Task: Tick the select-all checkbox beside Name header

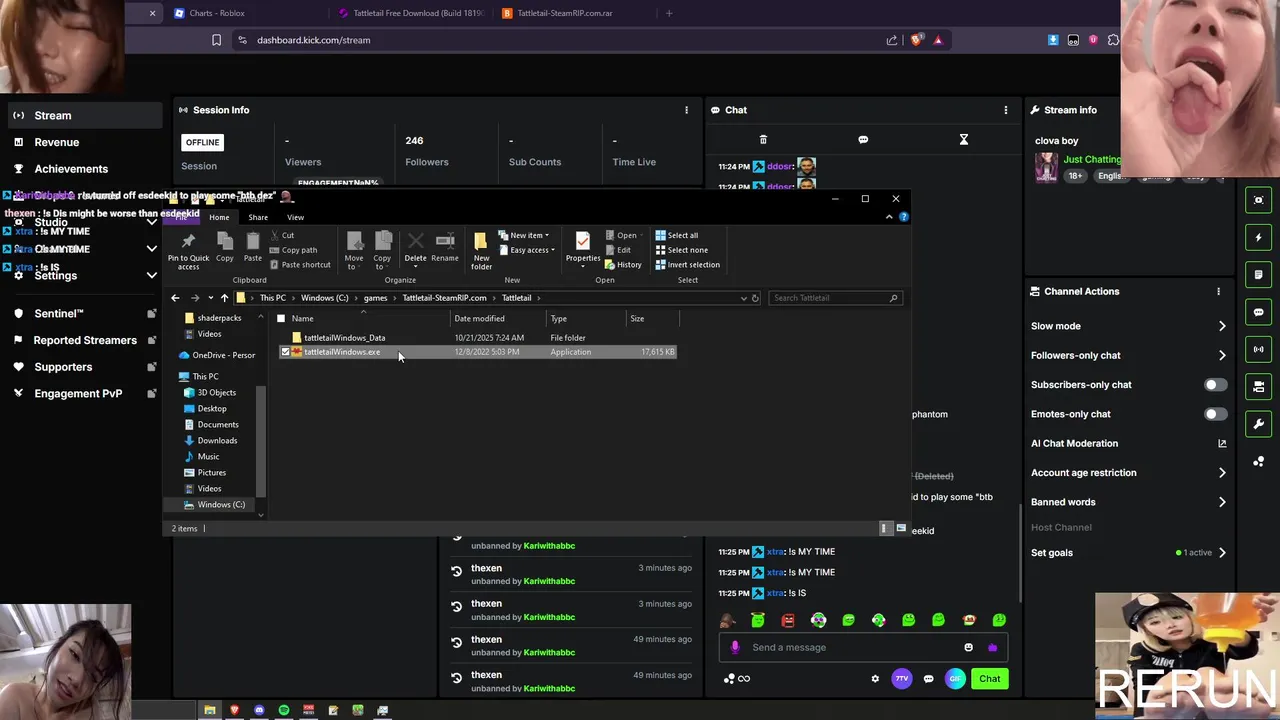Action: coord(281,319)
